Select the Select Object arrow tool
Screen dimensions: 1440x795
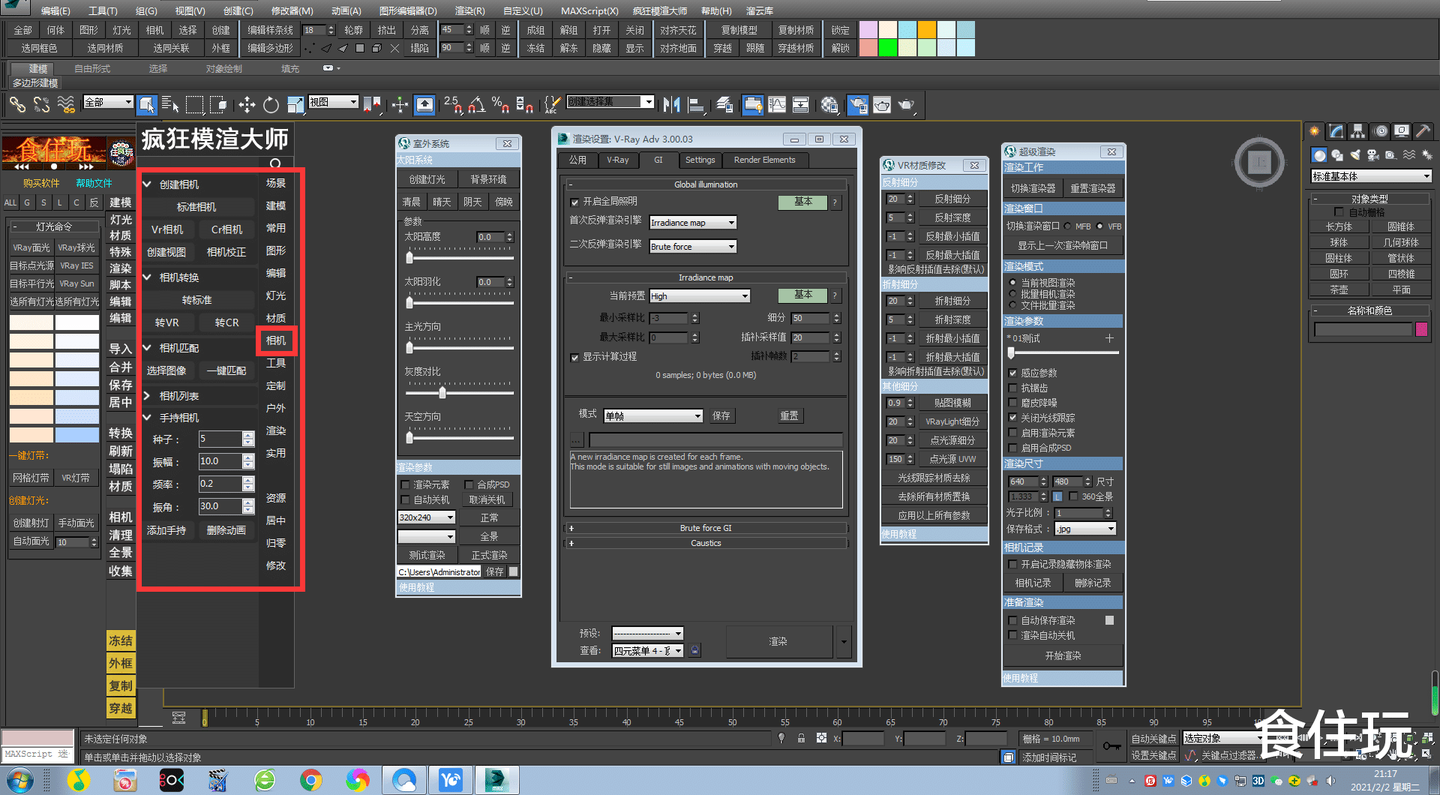pyautogui.click(x=147, y=104)
